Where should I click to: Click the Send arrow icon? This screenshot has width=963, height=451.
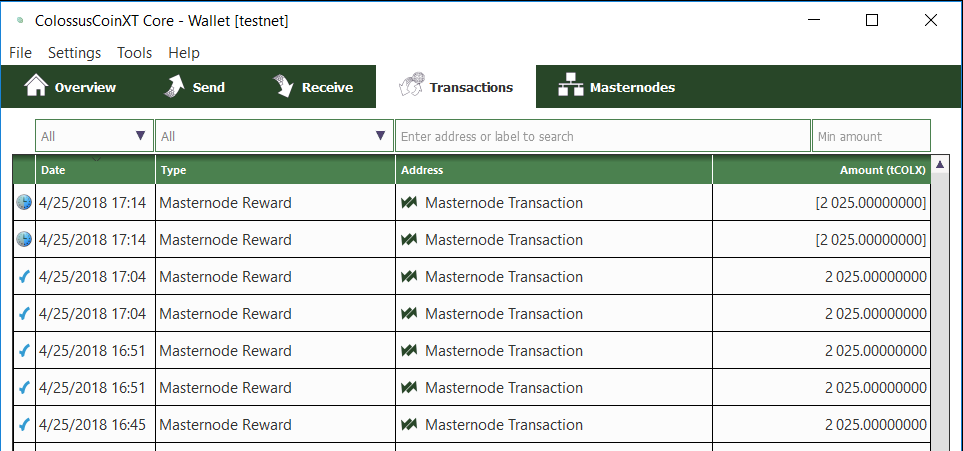174,87
